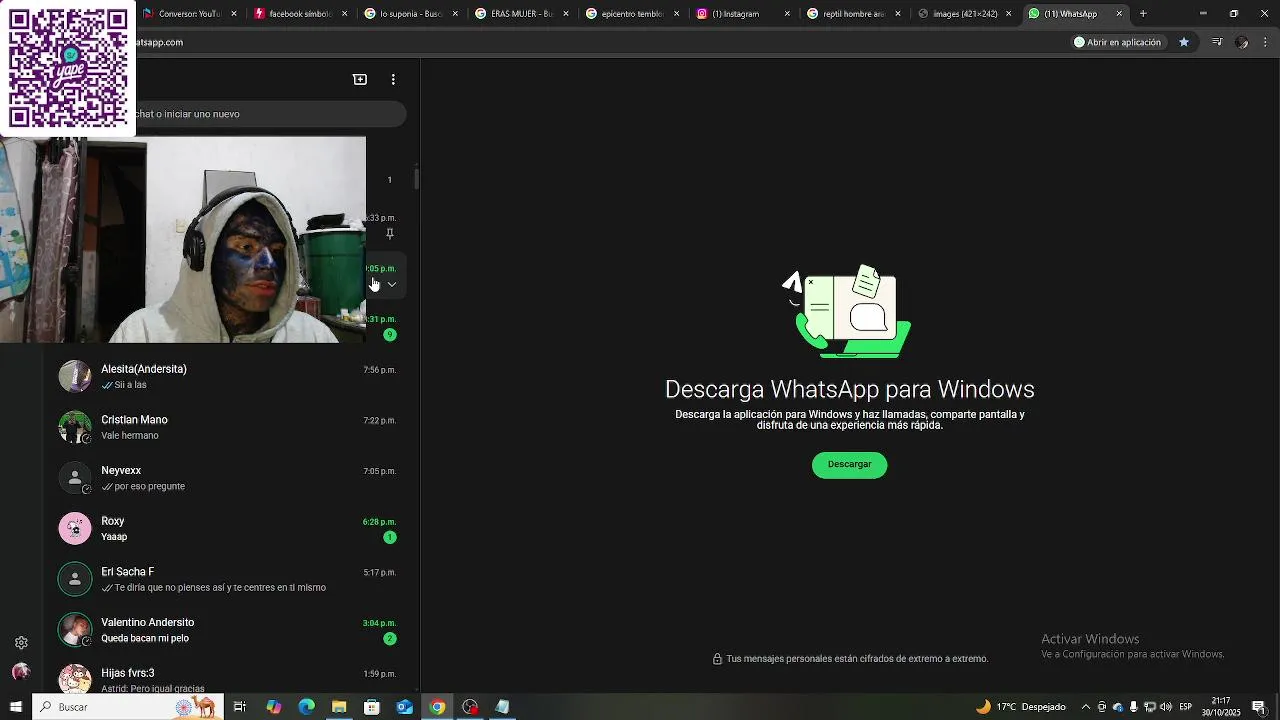Click the pinned chat pin icon
Image resolution: width=1280 pixels, height=720 pixels.
coord(390,234)
